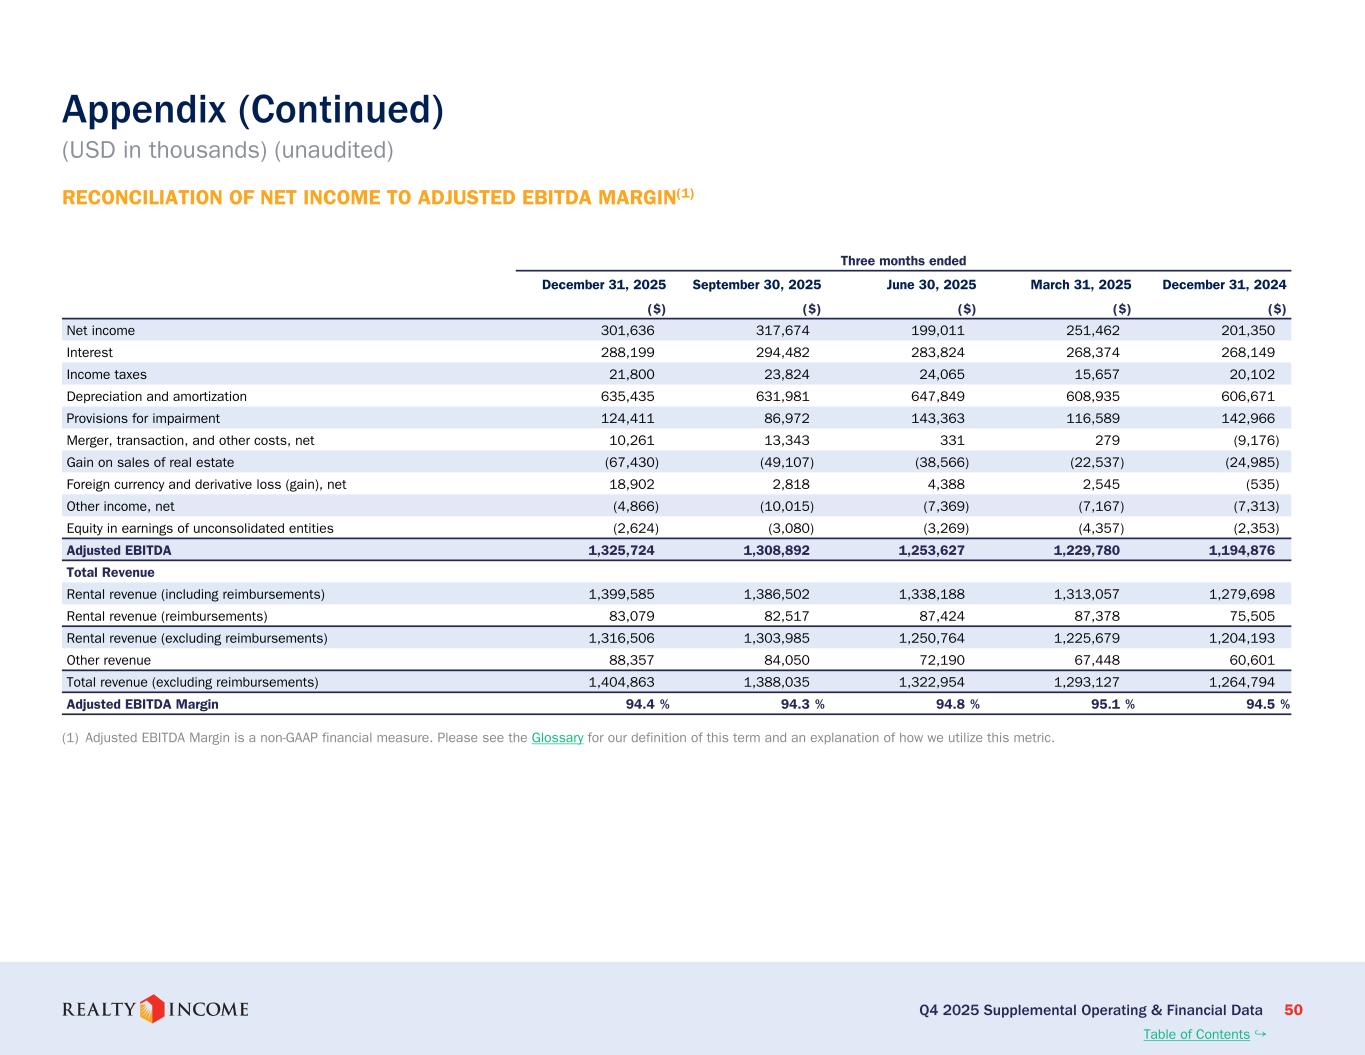Screen dimensions: 1365x1055
Task: Select the December 31, 2024 column header
Action: [x=1224, y=285]
